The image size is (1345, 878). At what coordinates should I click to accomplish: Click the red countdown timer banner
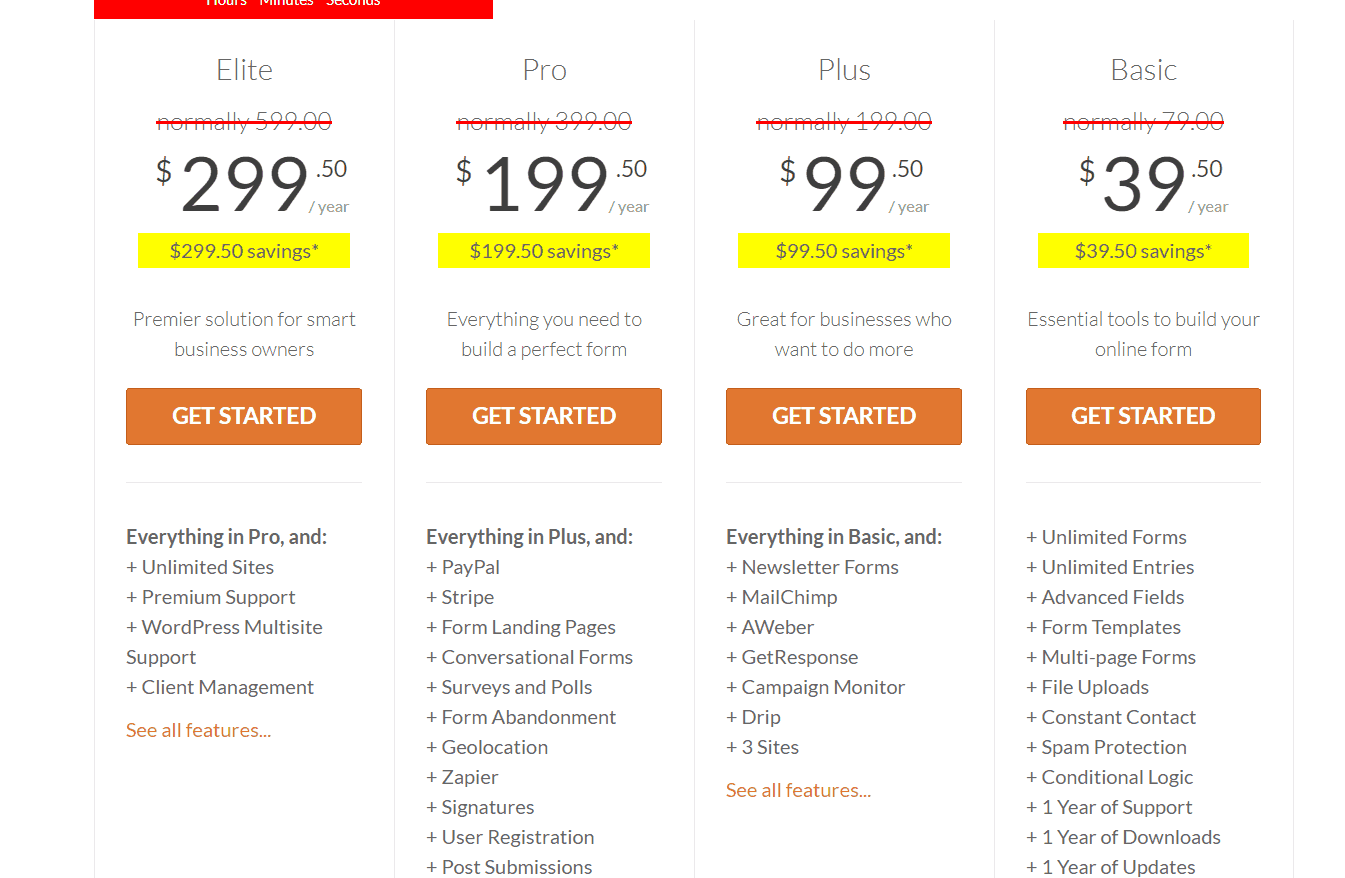click(x=293, y=8)
